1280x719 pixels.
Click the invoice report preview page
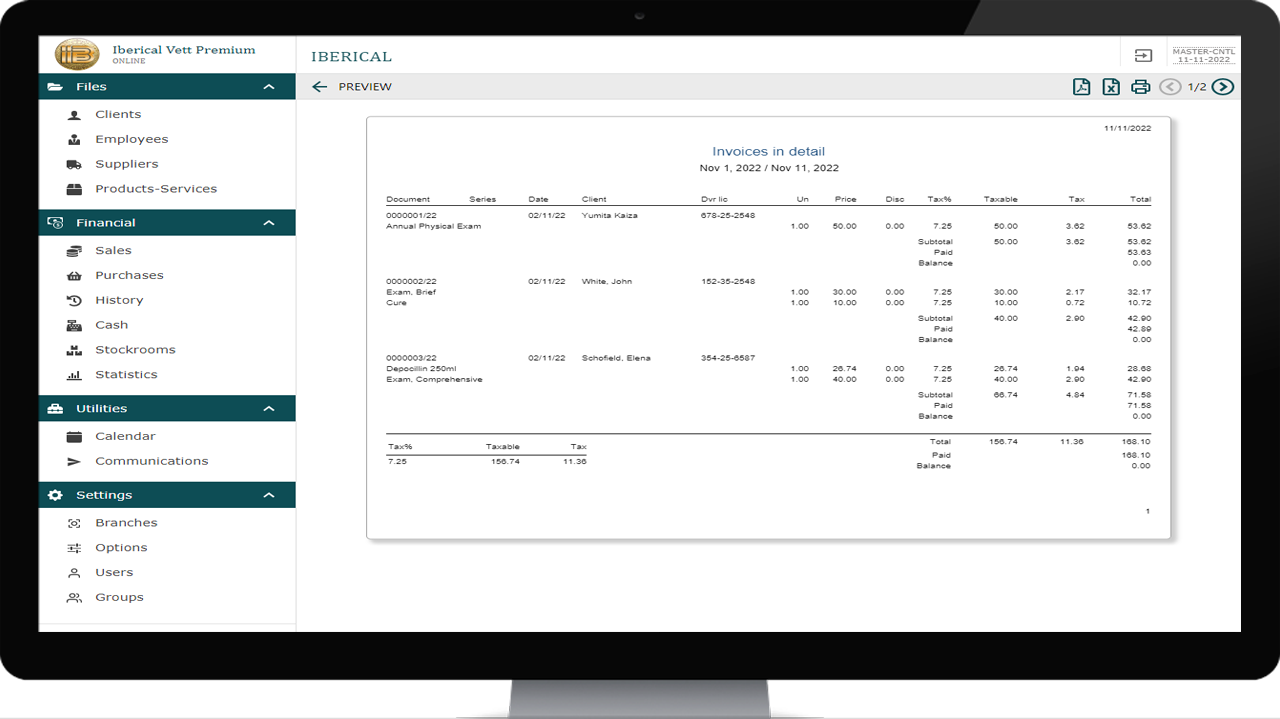(x=768, y=328)
